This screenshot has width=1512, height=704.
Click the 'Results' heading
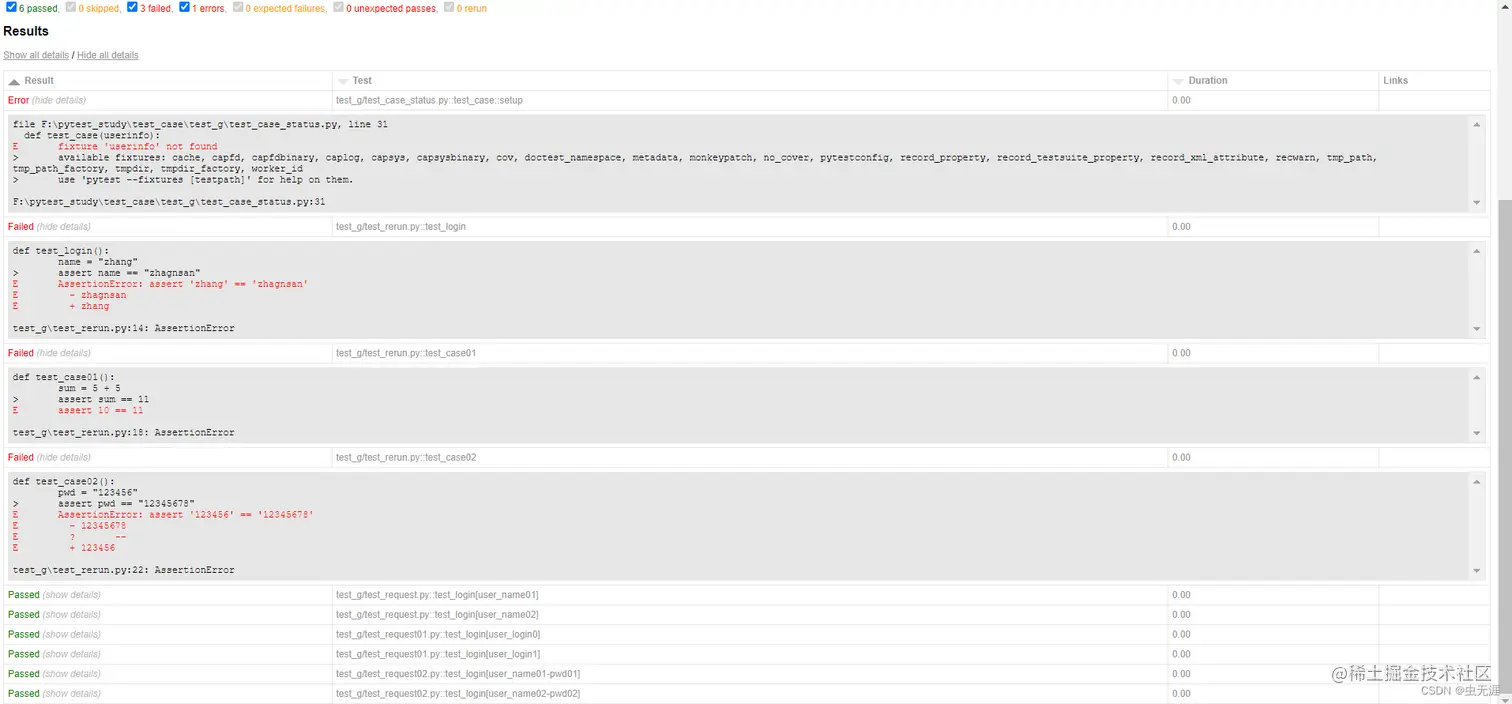pos(26,31)
